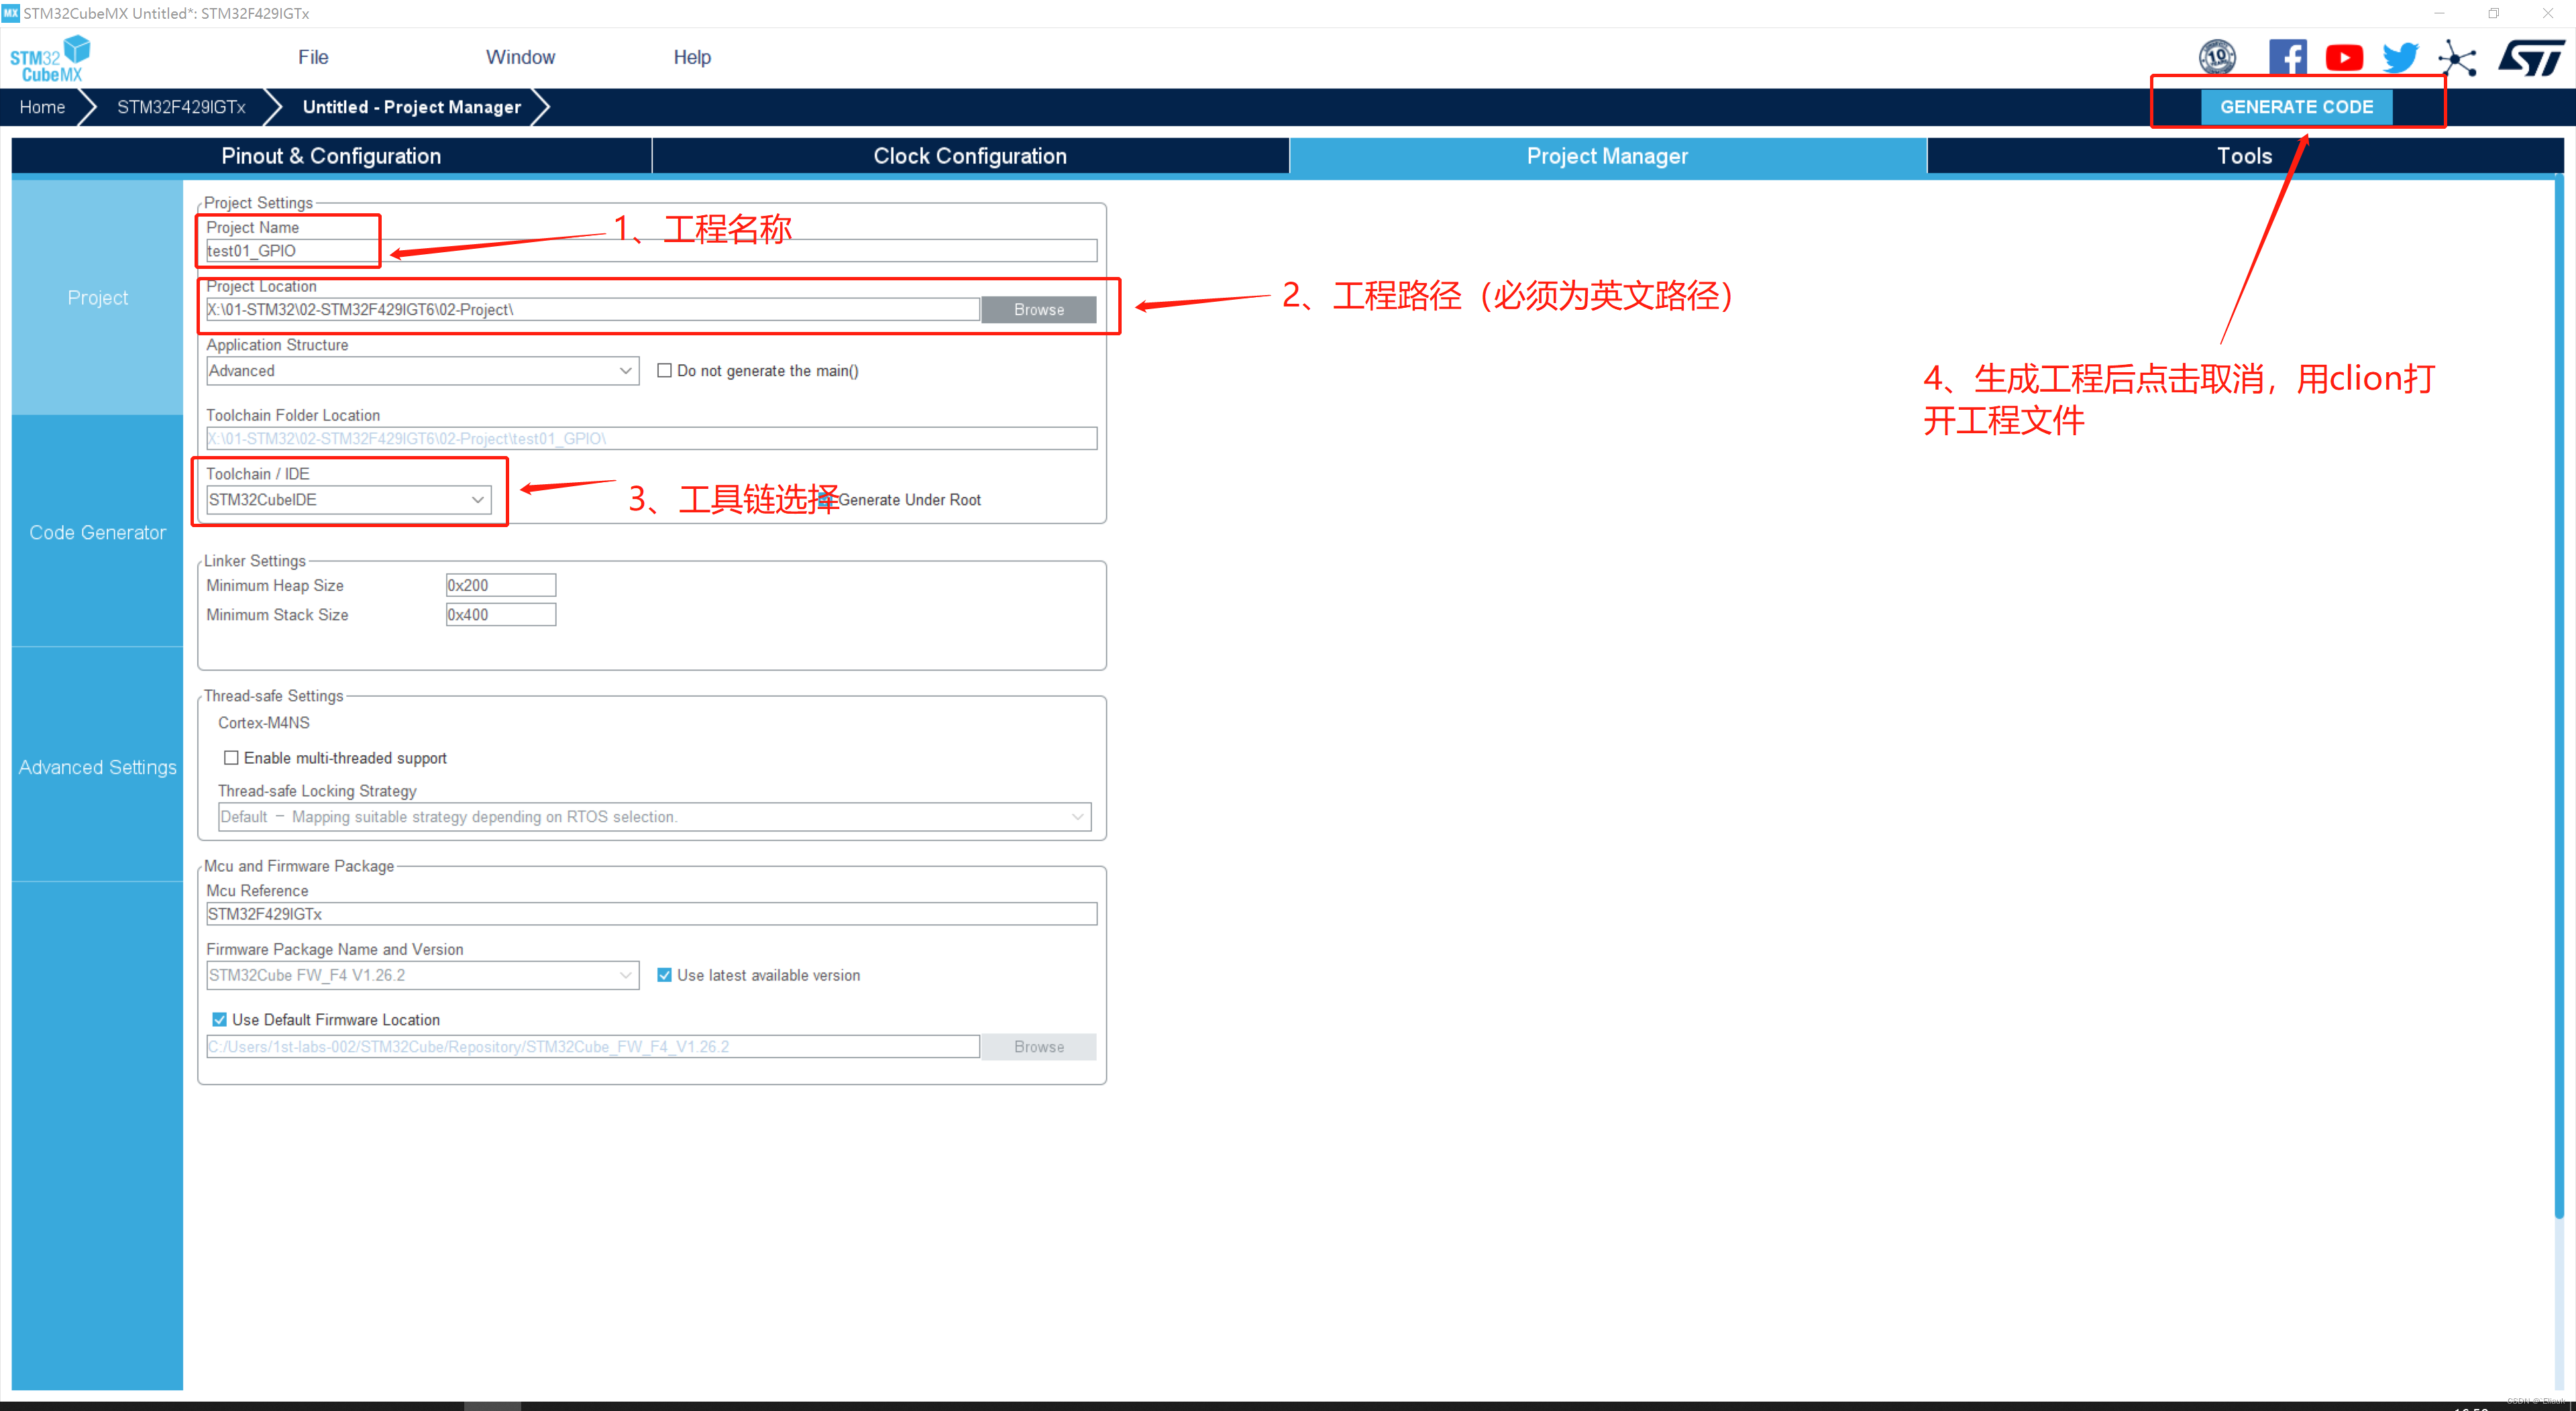The image size is (2576, 1411).
Task: Expand the Application Structure dropdown
Action: [x=625, y=371]
